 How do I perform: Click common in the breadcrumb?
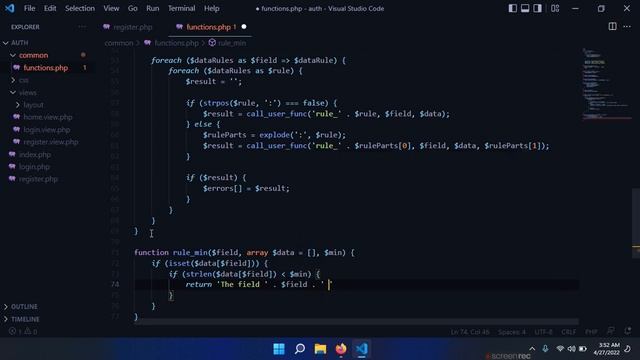[119, 43]
